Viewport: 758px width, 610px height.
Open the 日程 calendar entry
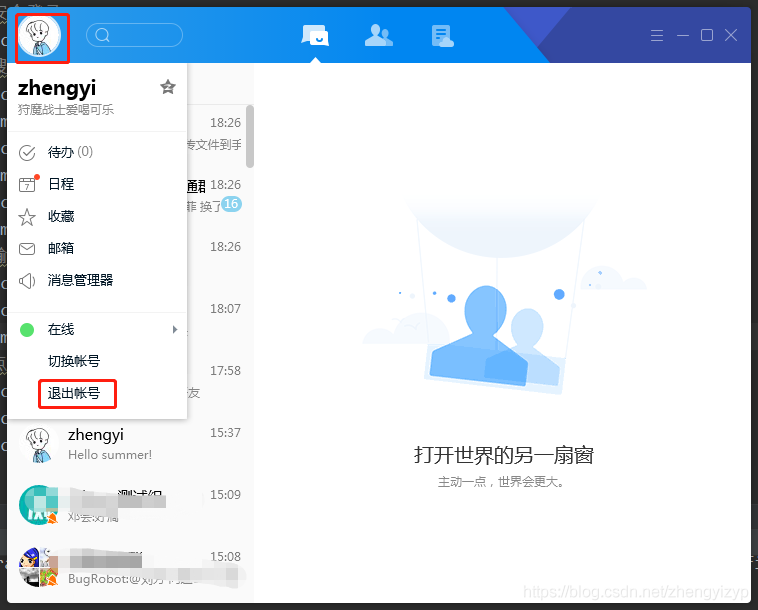60,184
